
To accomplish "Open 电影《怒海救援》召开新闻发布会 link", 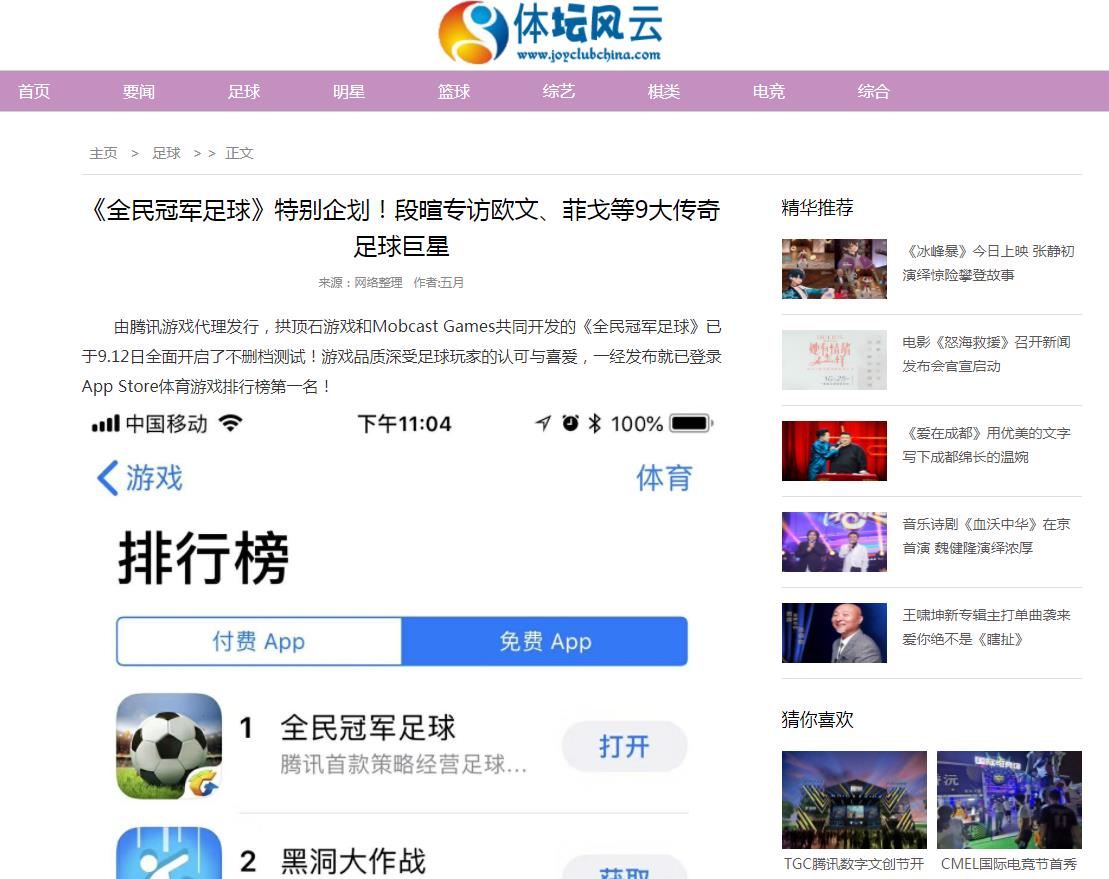I will [x=986, y=354].
